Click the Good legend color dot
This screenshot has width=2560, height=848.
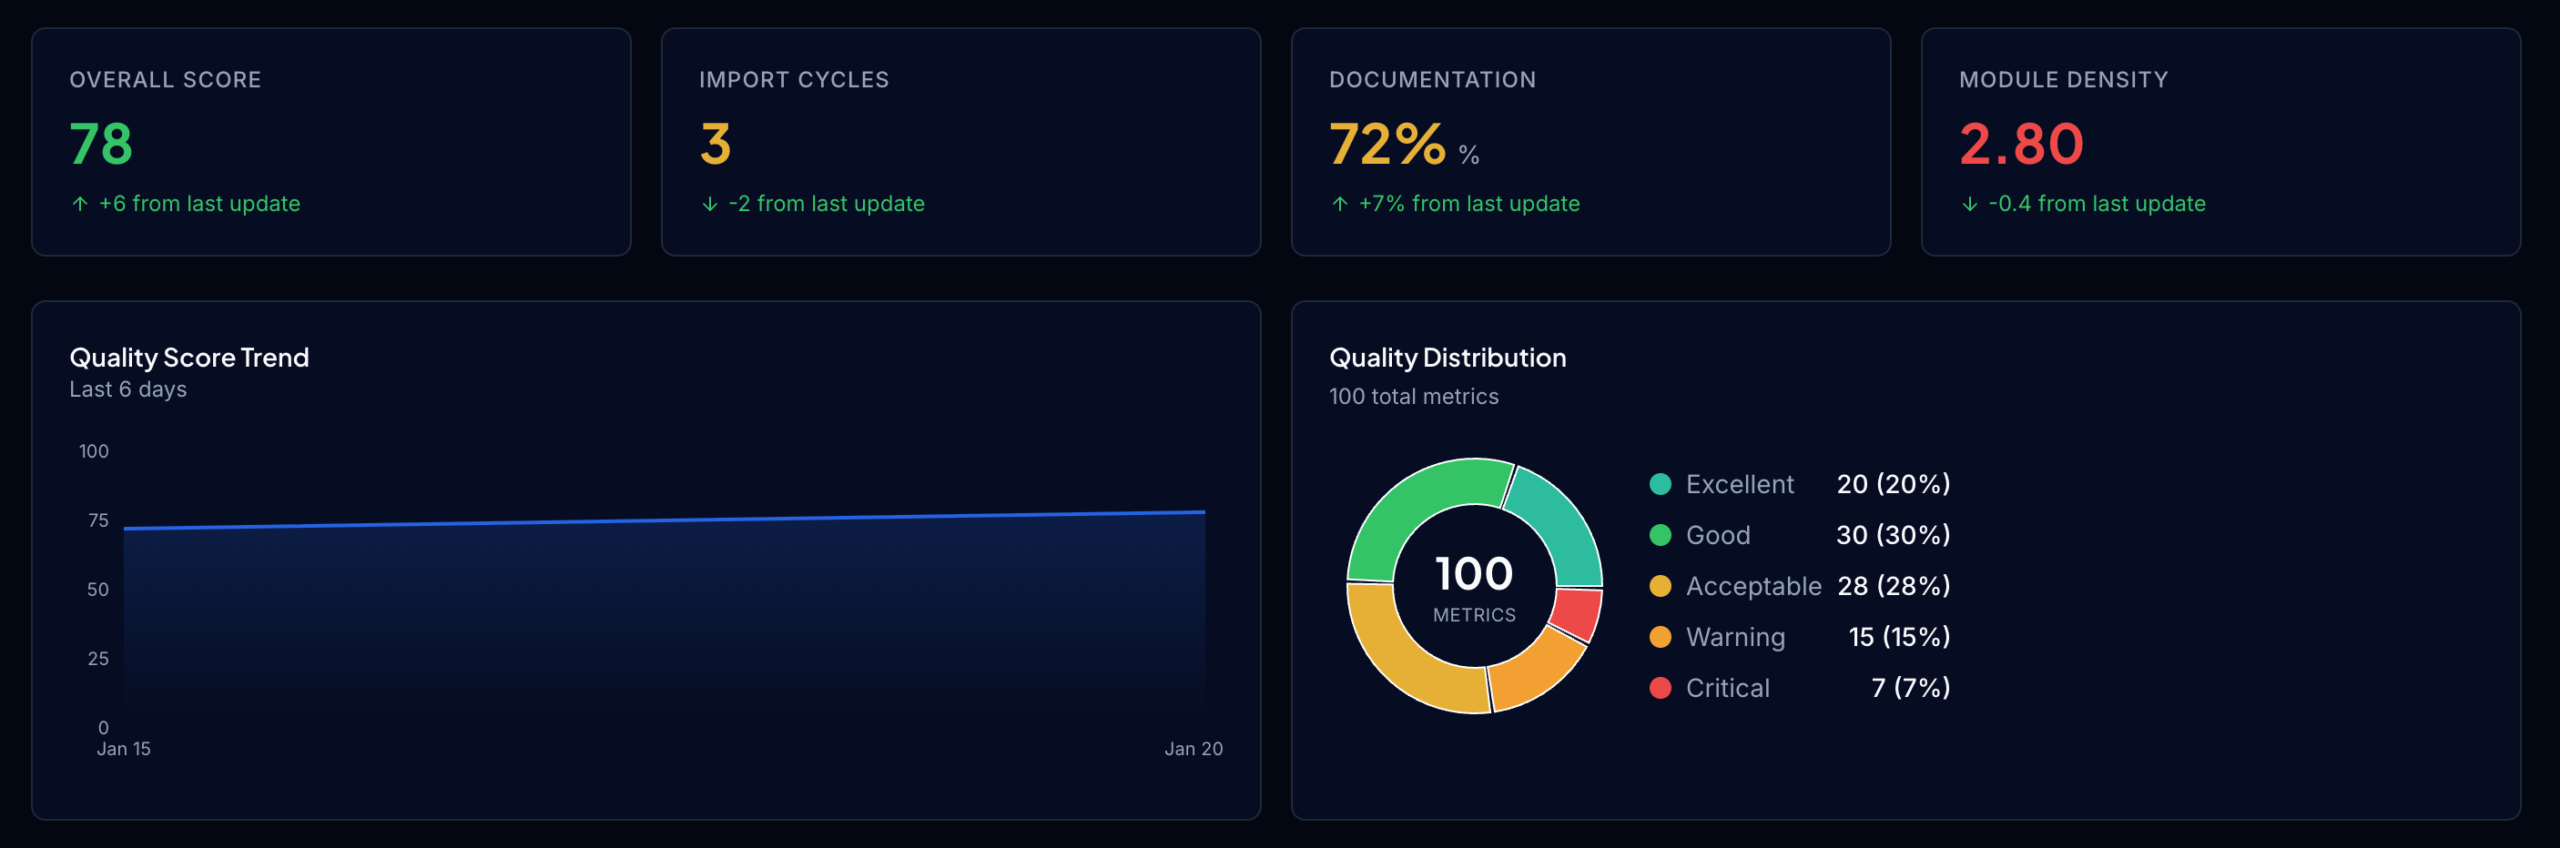click(x=1660, y=535)
